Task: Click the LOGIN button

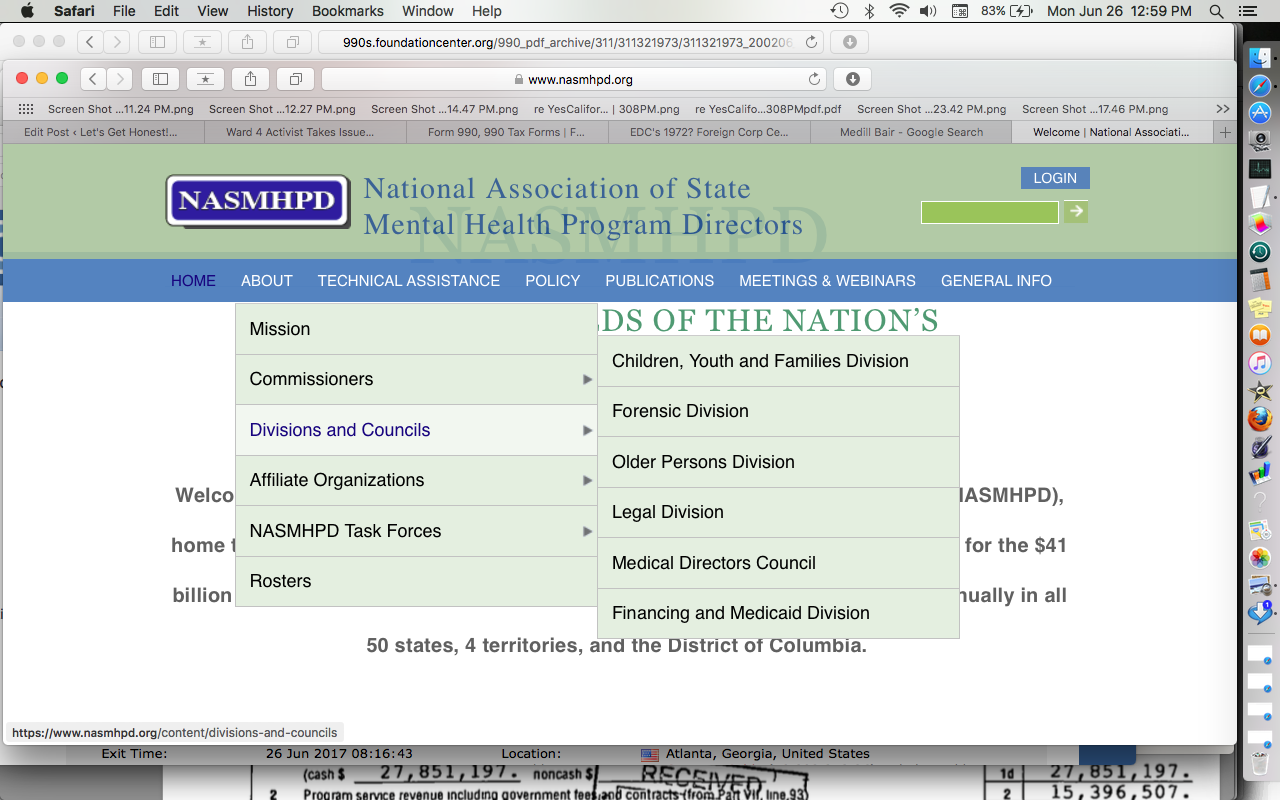Action: 1054,178
